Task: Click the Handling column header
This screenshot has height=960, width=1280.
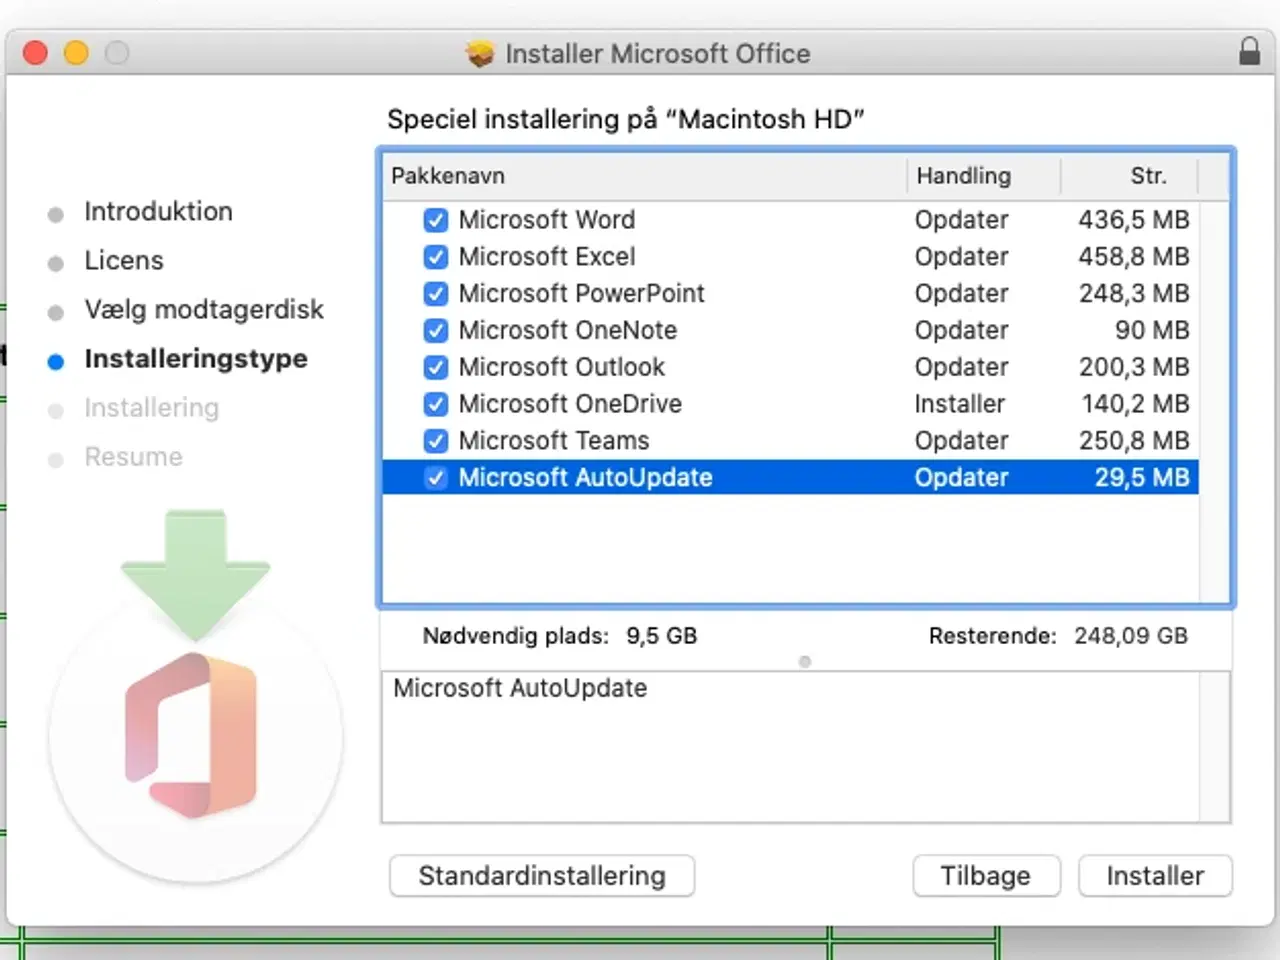Action: tap(984, 176)
